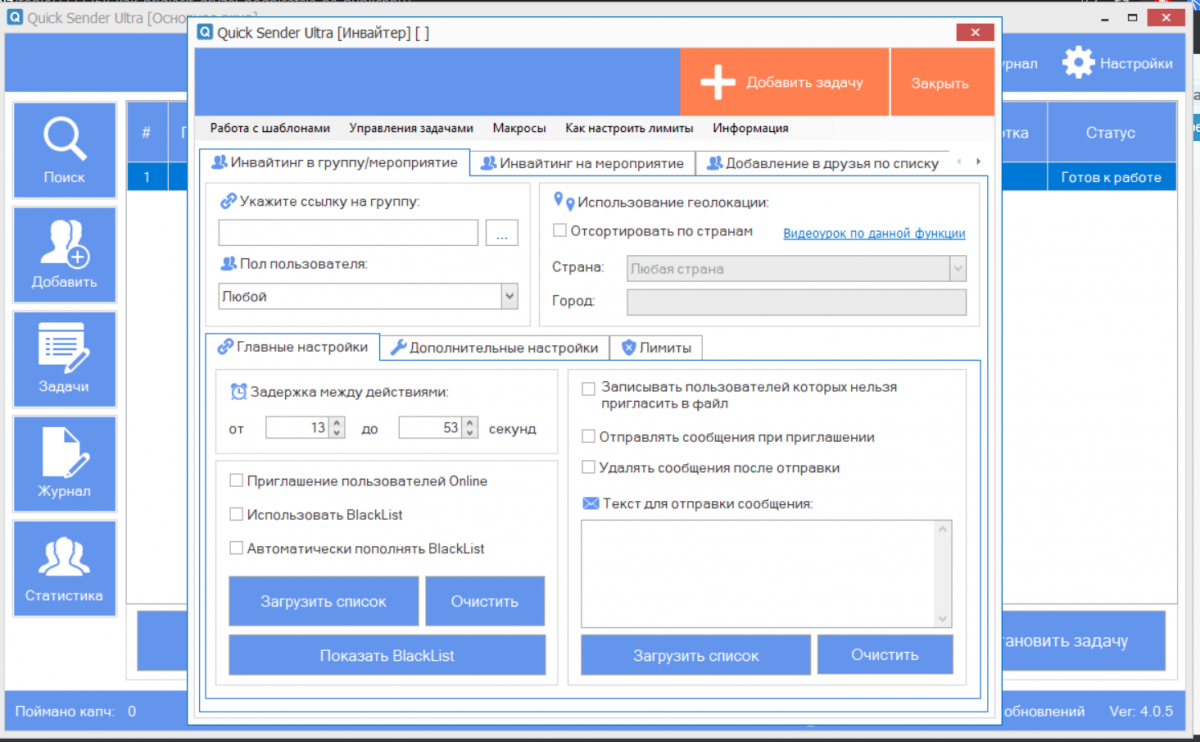
Task: Click envelope icon near Текст для отправки
Action: click(x=590, y=503)
